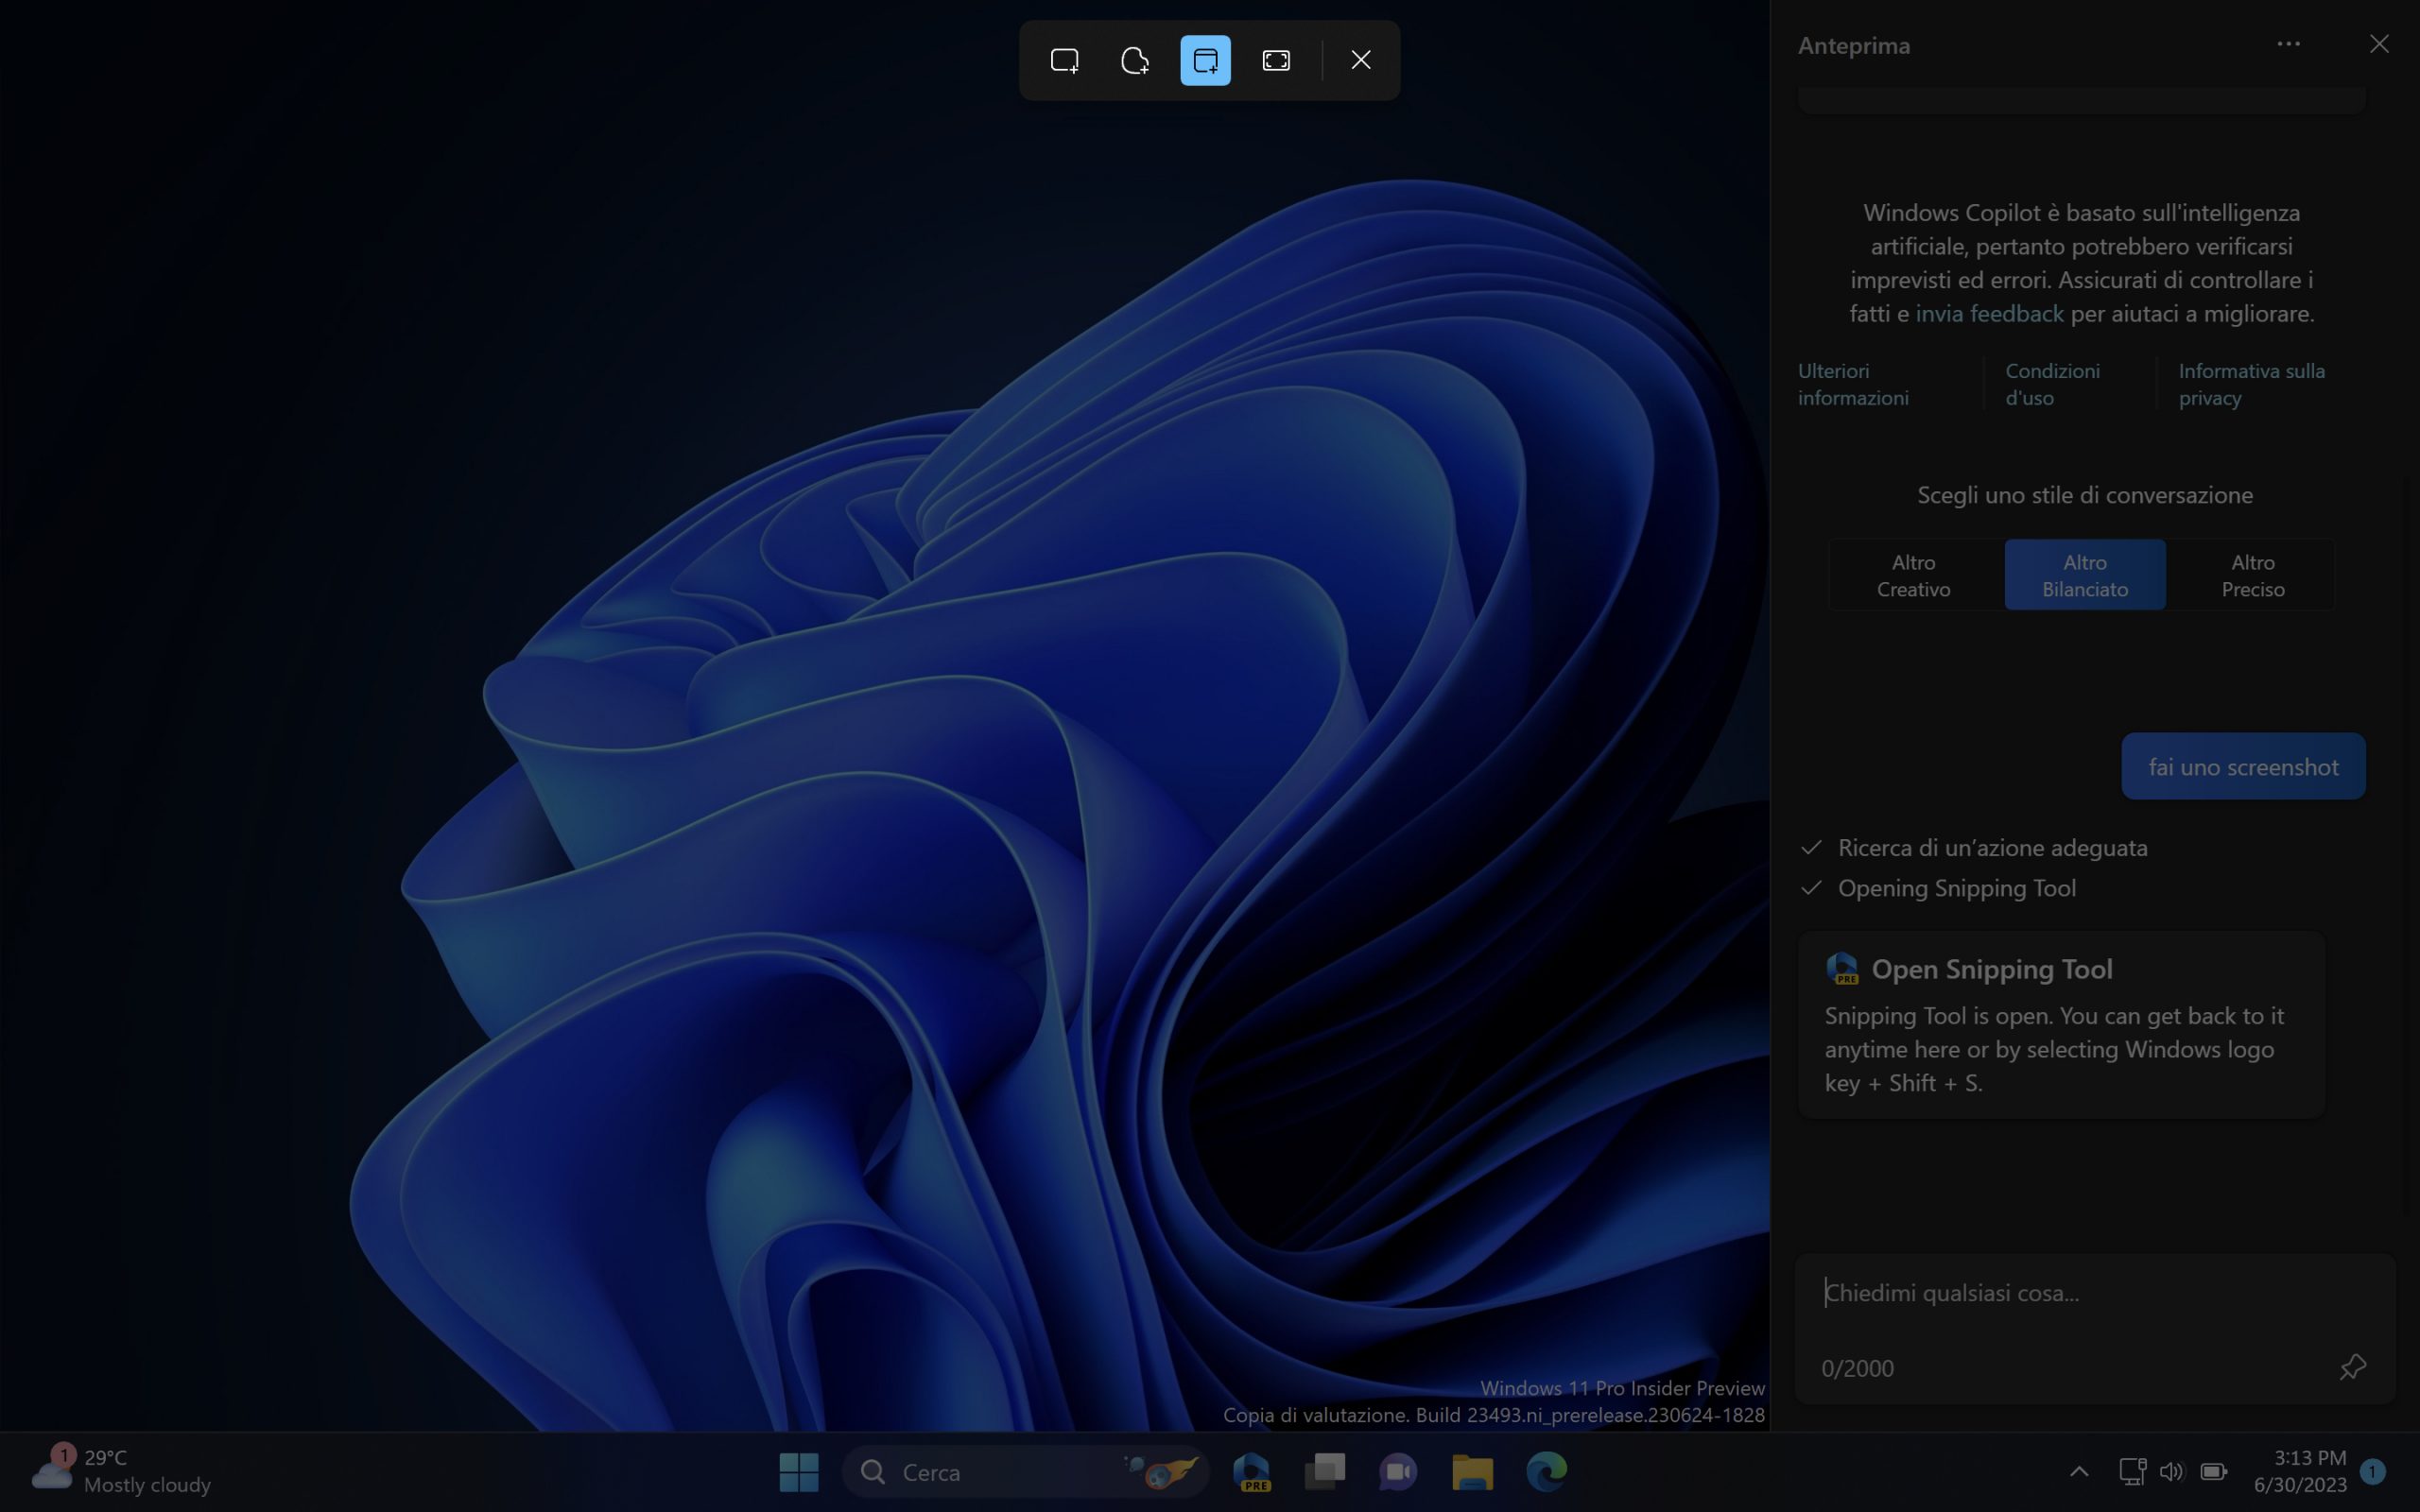Image resolution: width=2420 pixels, height=1512 pixels.
Task: Close the snipping toolbar
Action: 1360,60
